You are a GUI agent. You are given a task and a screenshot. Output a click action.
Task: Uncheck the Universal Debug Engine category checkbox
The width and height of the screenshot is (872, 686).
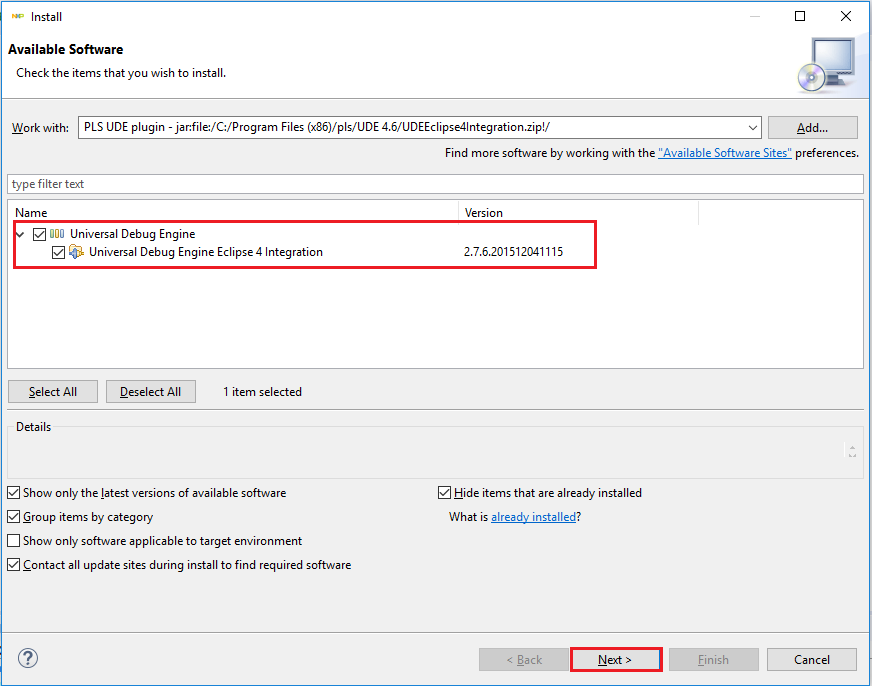39,234
